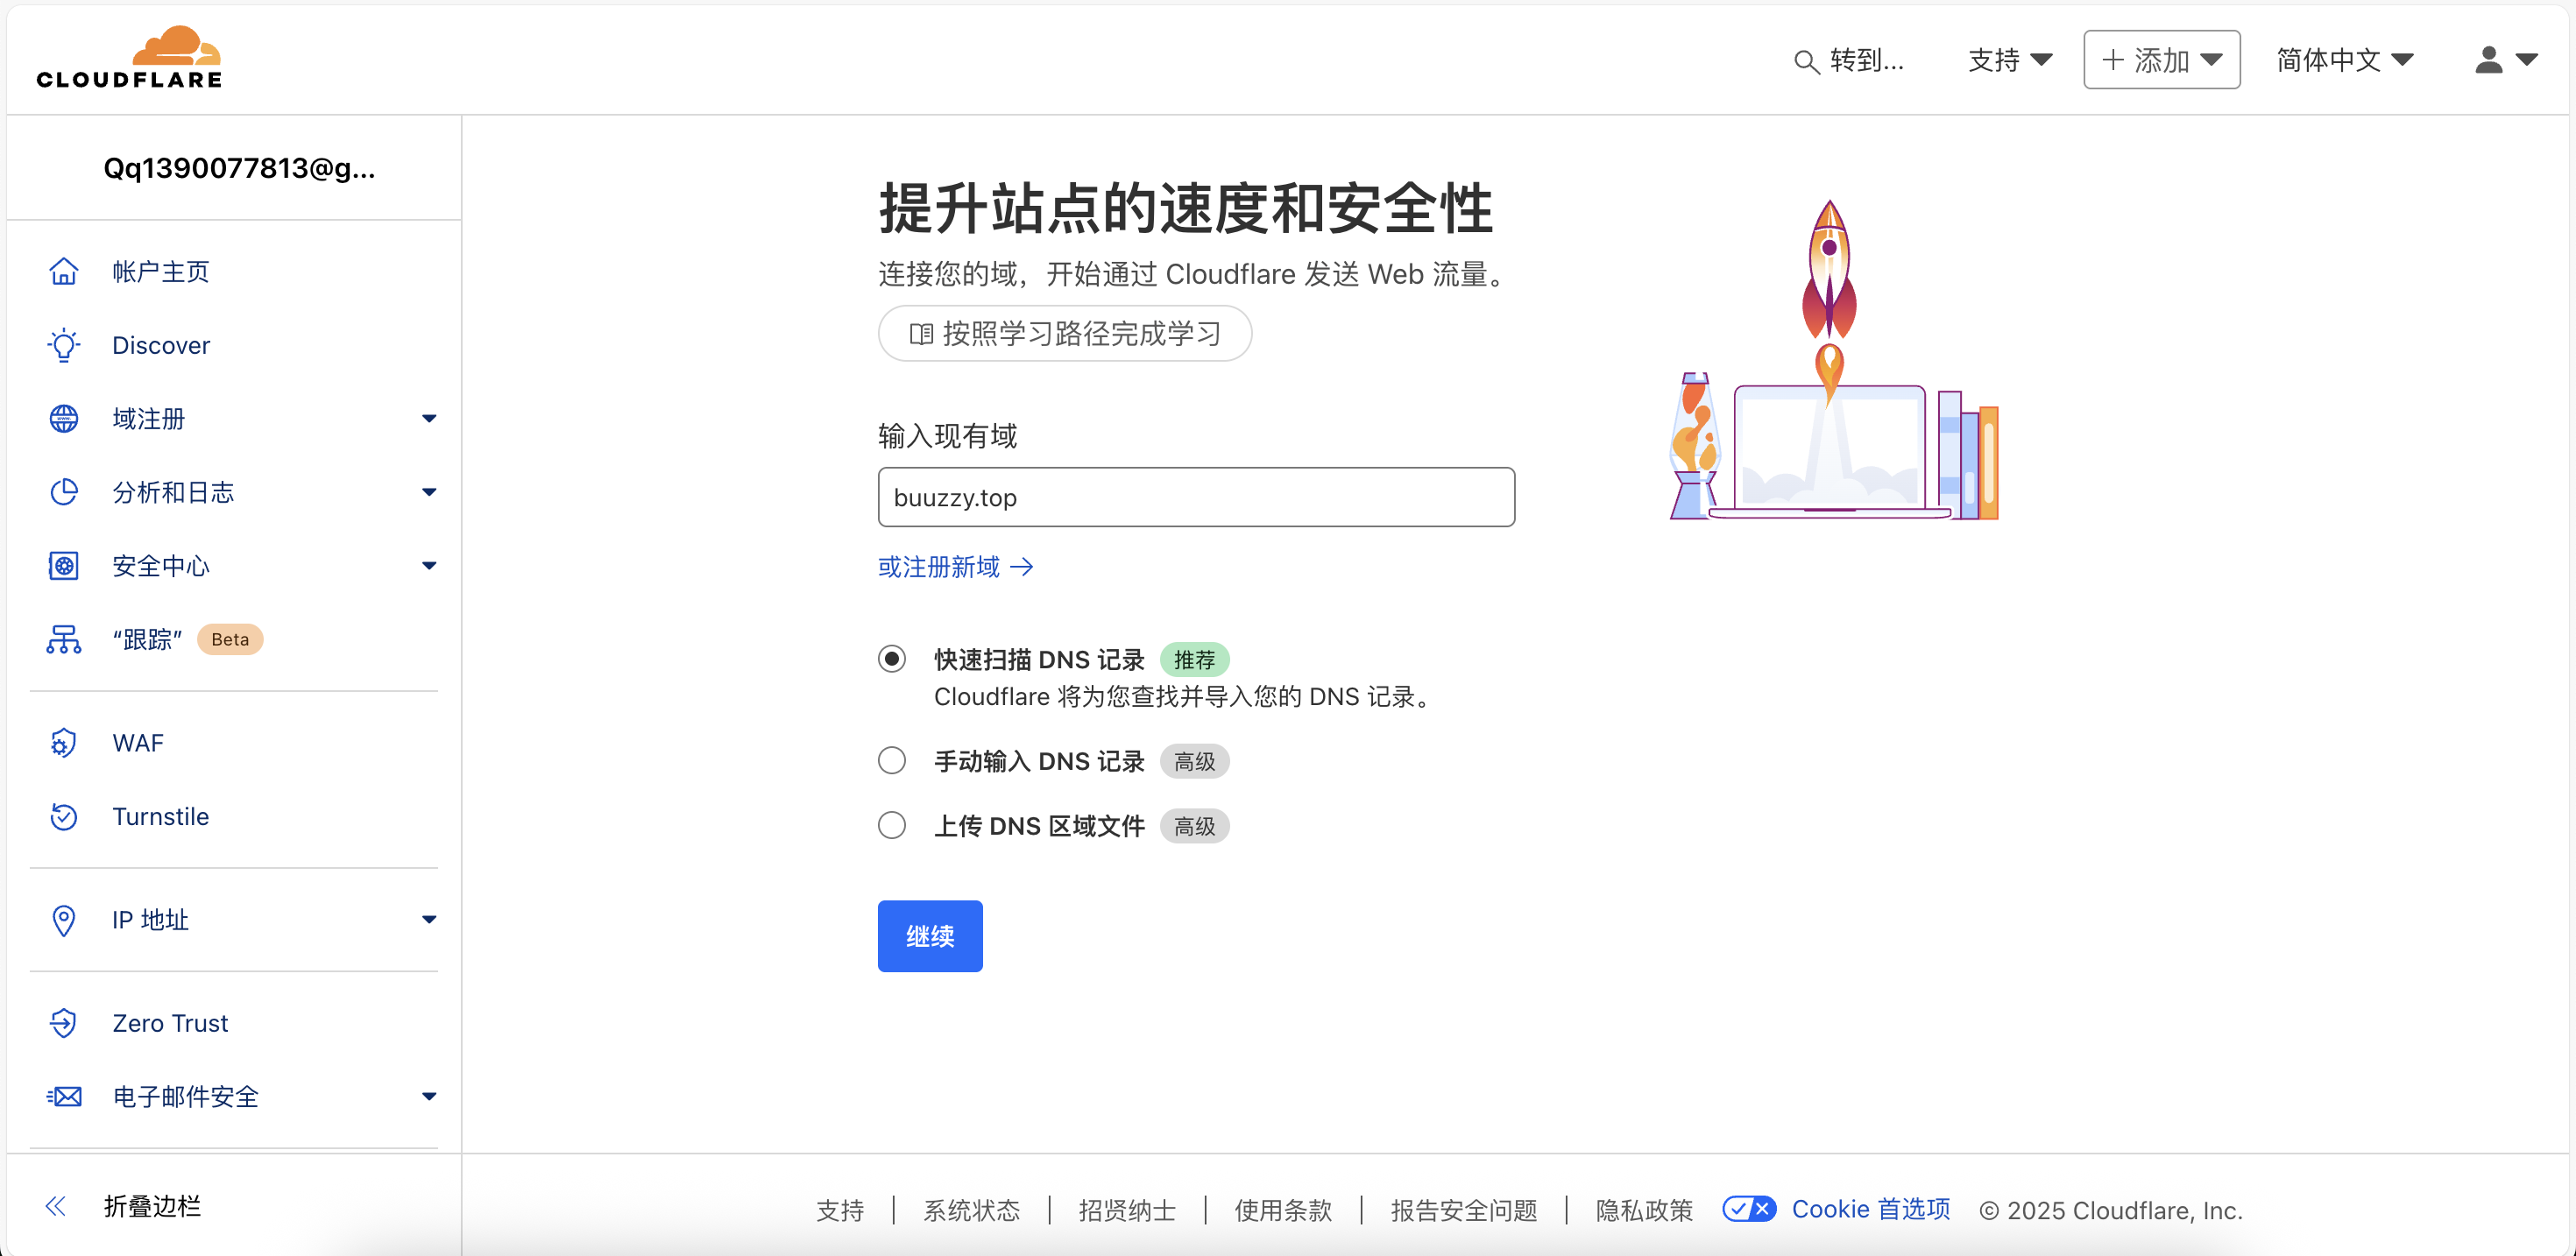The height and width of the screenshot is (1256, 2576).
Task: Open Turnstile in sidebar
Action: point(160,816)
